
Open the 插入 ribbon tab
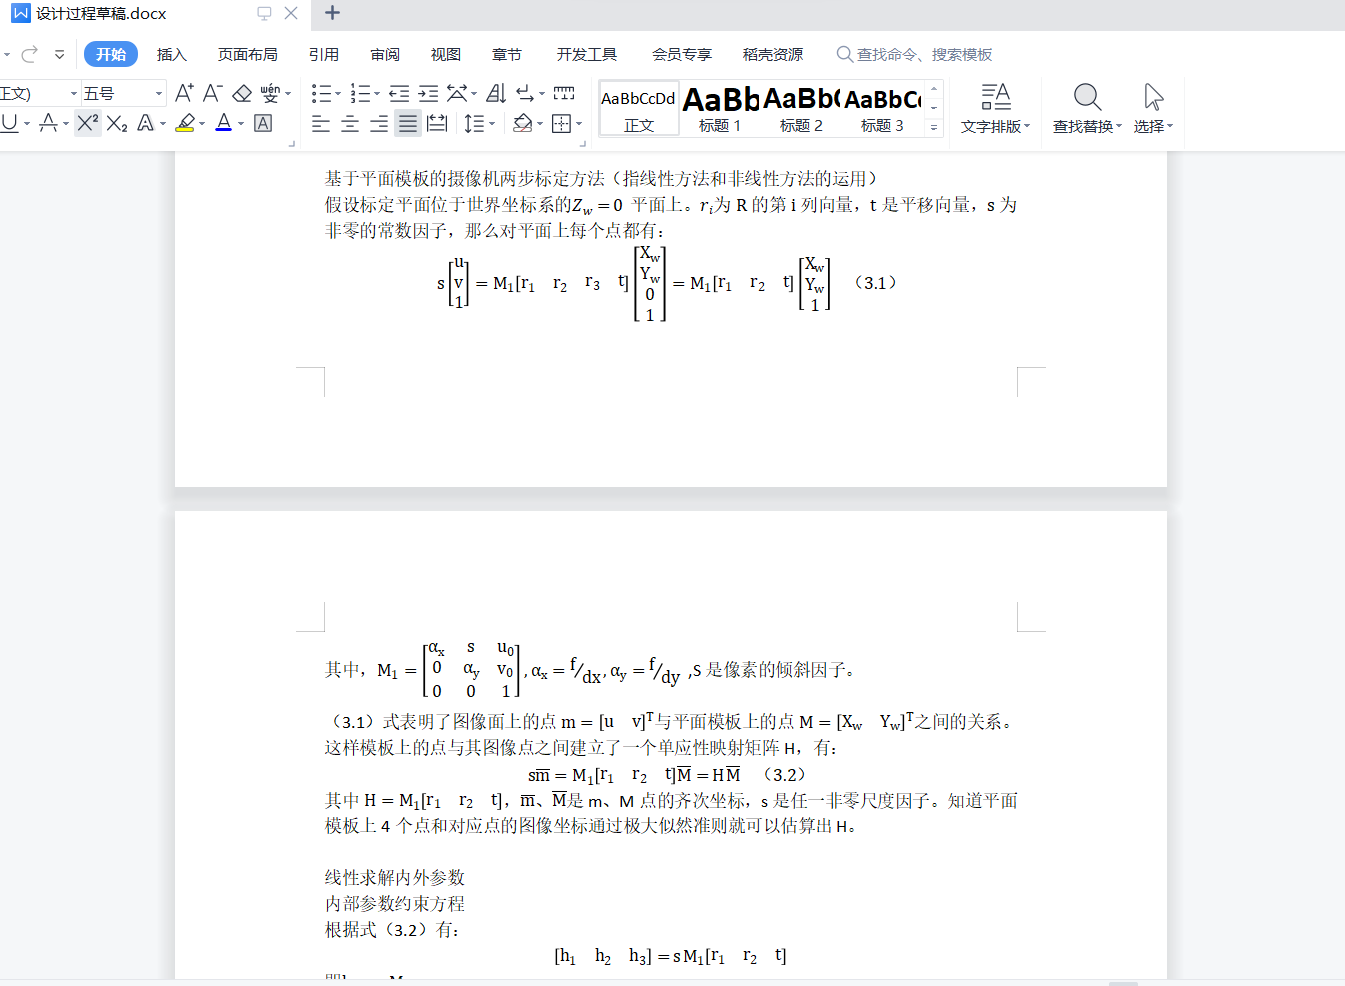click(171, 54)
